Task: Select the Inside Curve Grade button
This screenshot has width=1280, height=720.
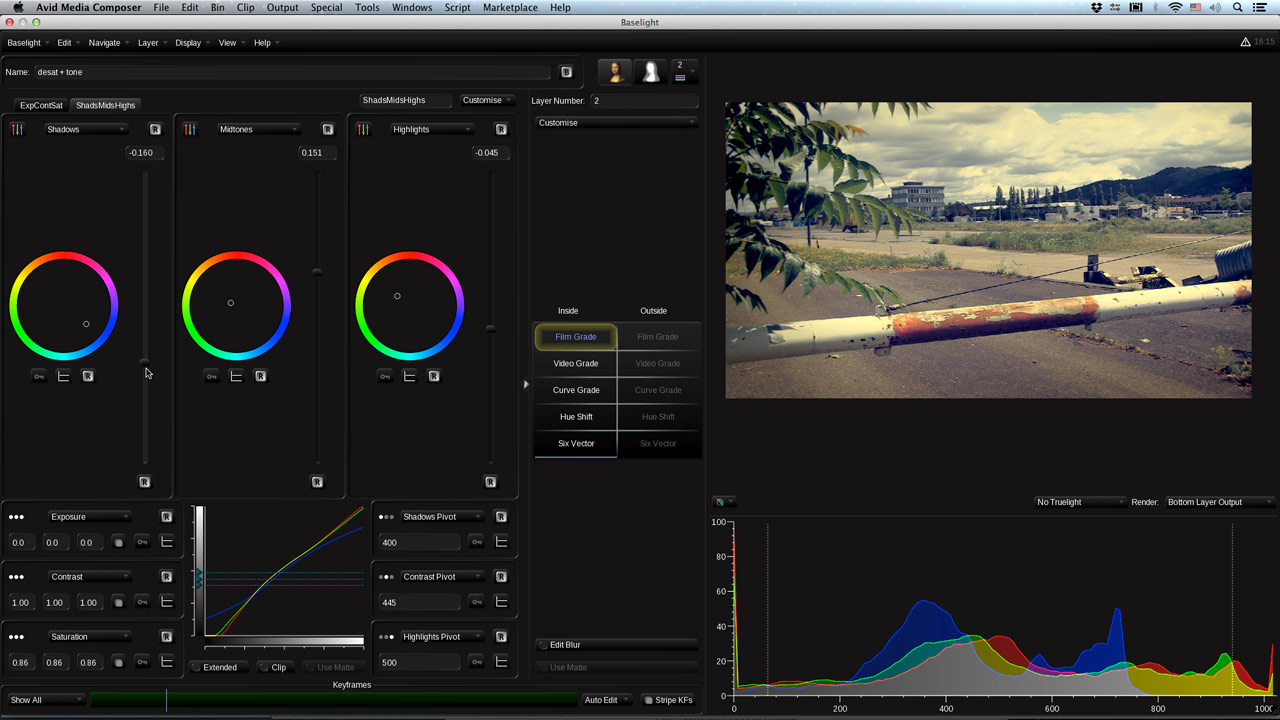Action: point(576,390)
